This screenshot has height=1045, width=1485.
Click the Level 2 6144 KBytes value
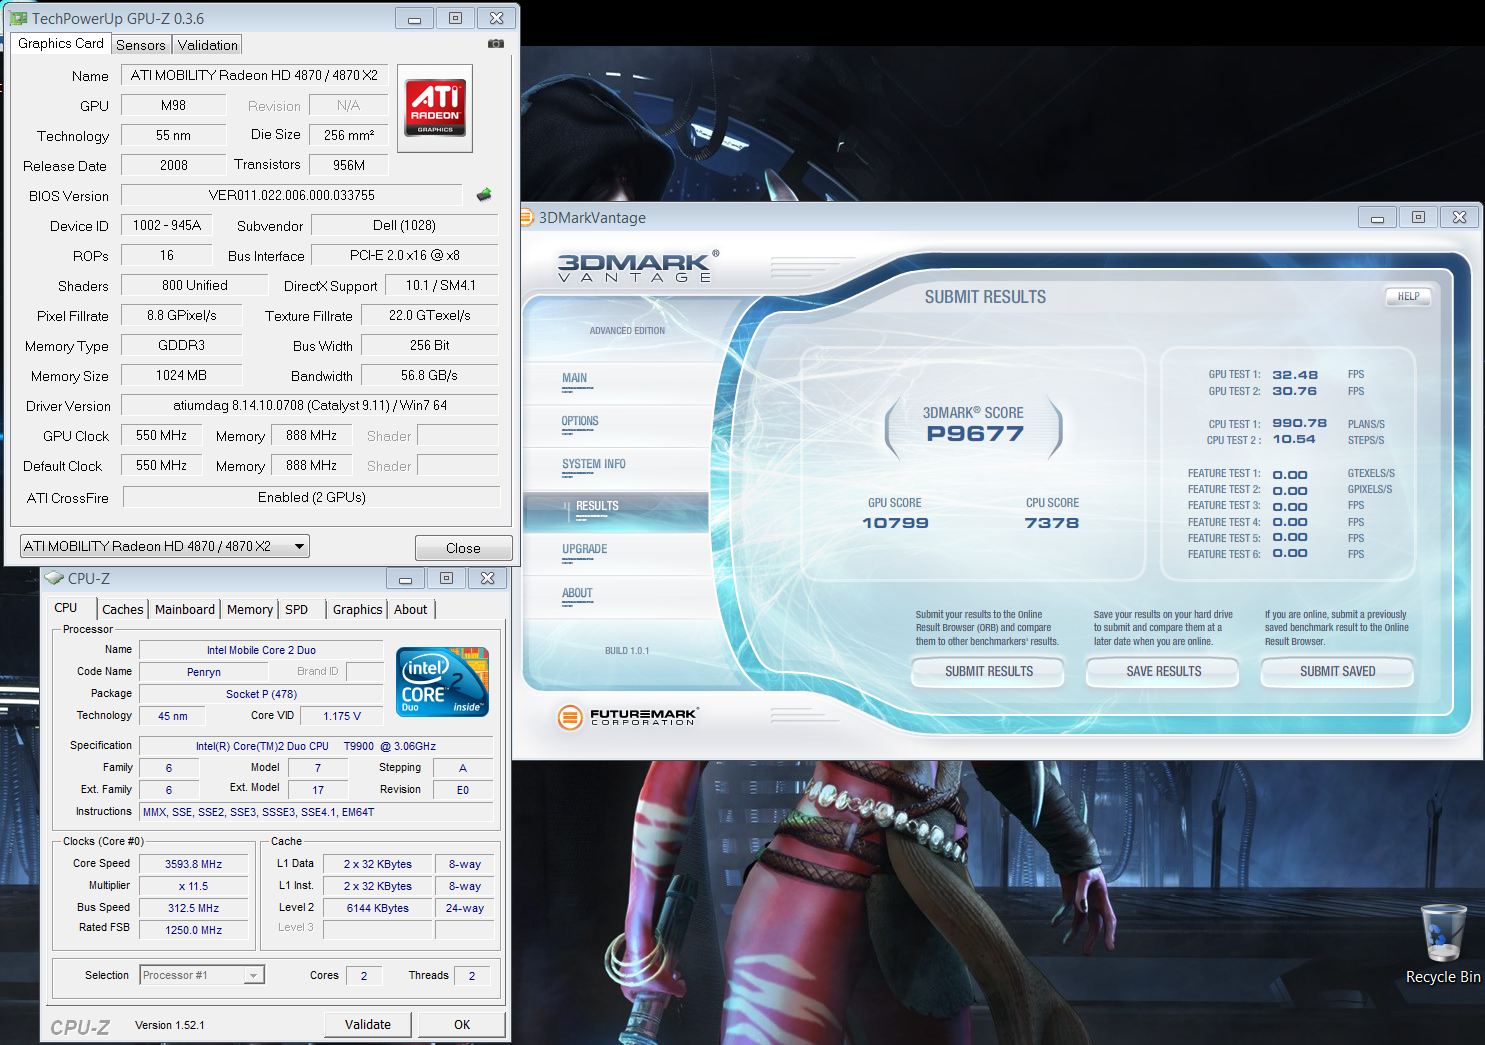click(377, 908)
